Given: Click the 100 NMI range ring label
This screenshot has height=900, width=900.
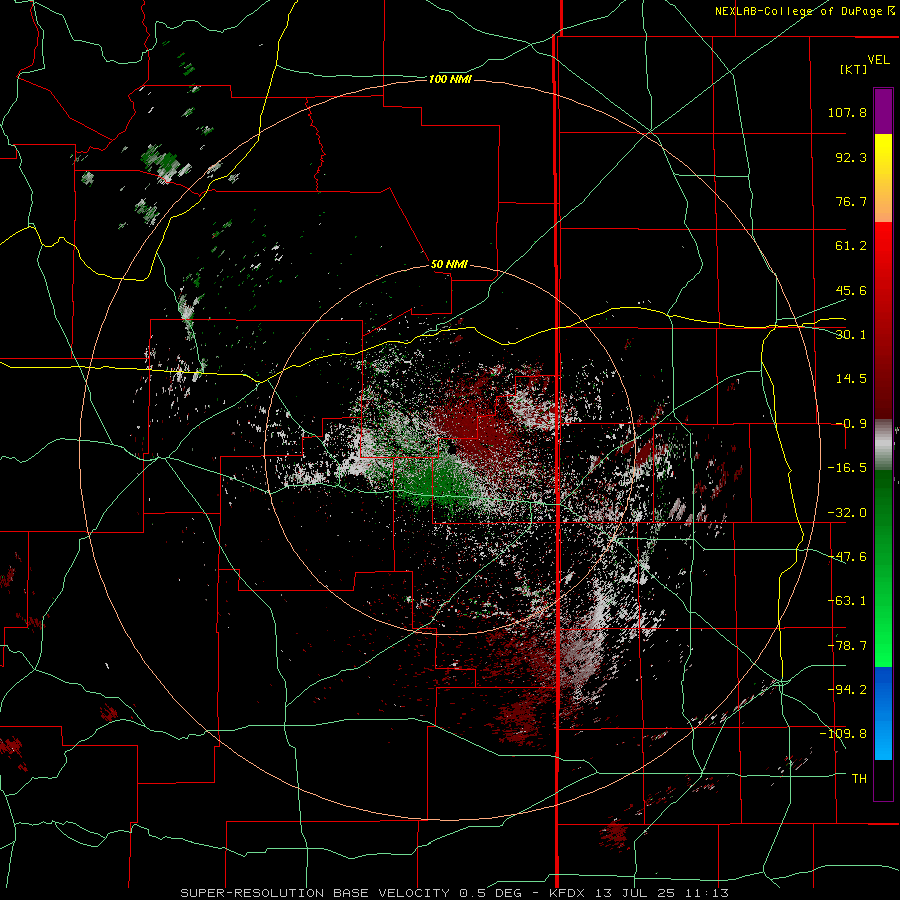Looking at the screenshot, I should pyautogui.click(x=450, y=79).
